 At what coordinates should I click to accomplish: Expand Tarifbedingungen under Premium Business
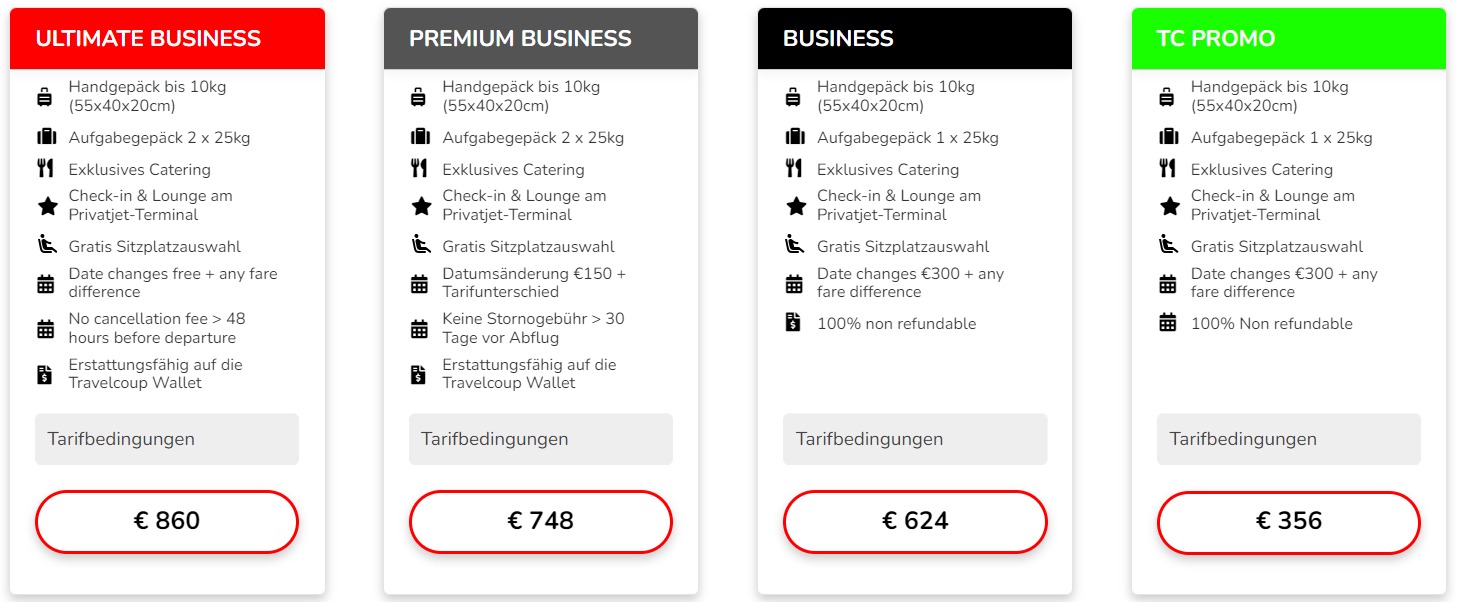coord(540,439)
